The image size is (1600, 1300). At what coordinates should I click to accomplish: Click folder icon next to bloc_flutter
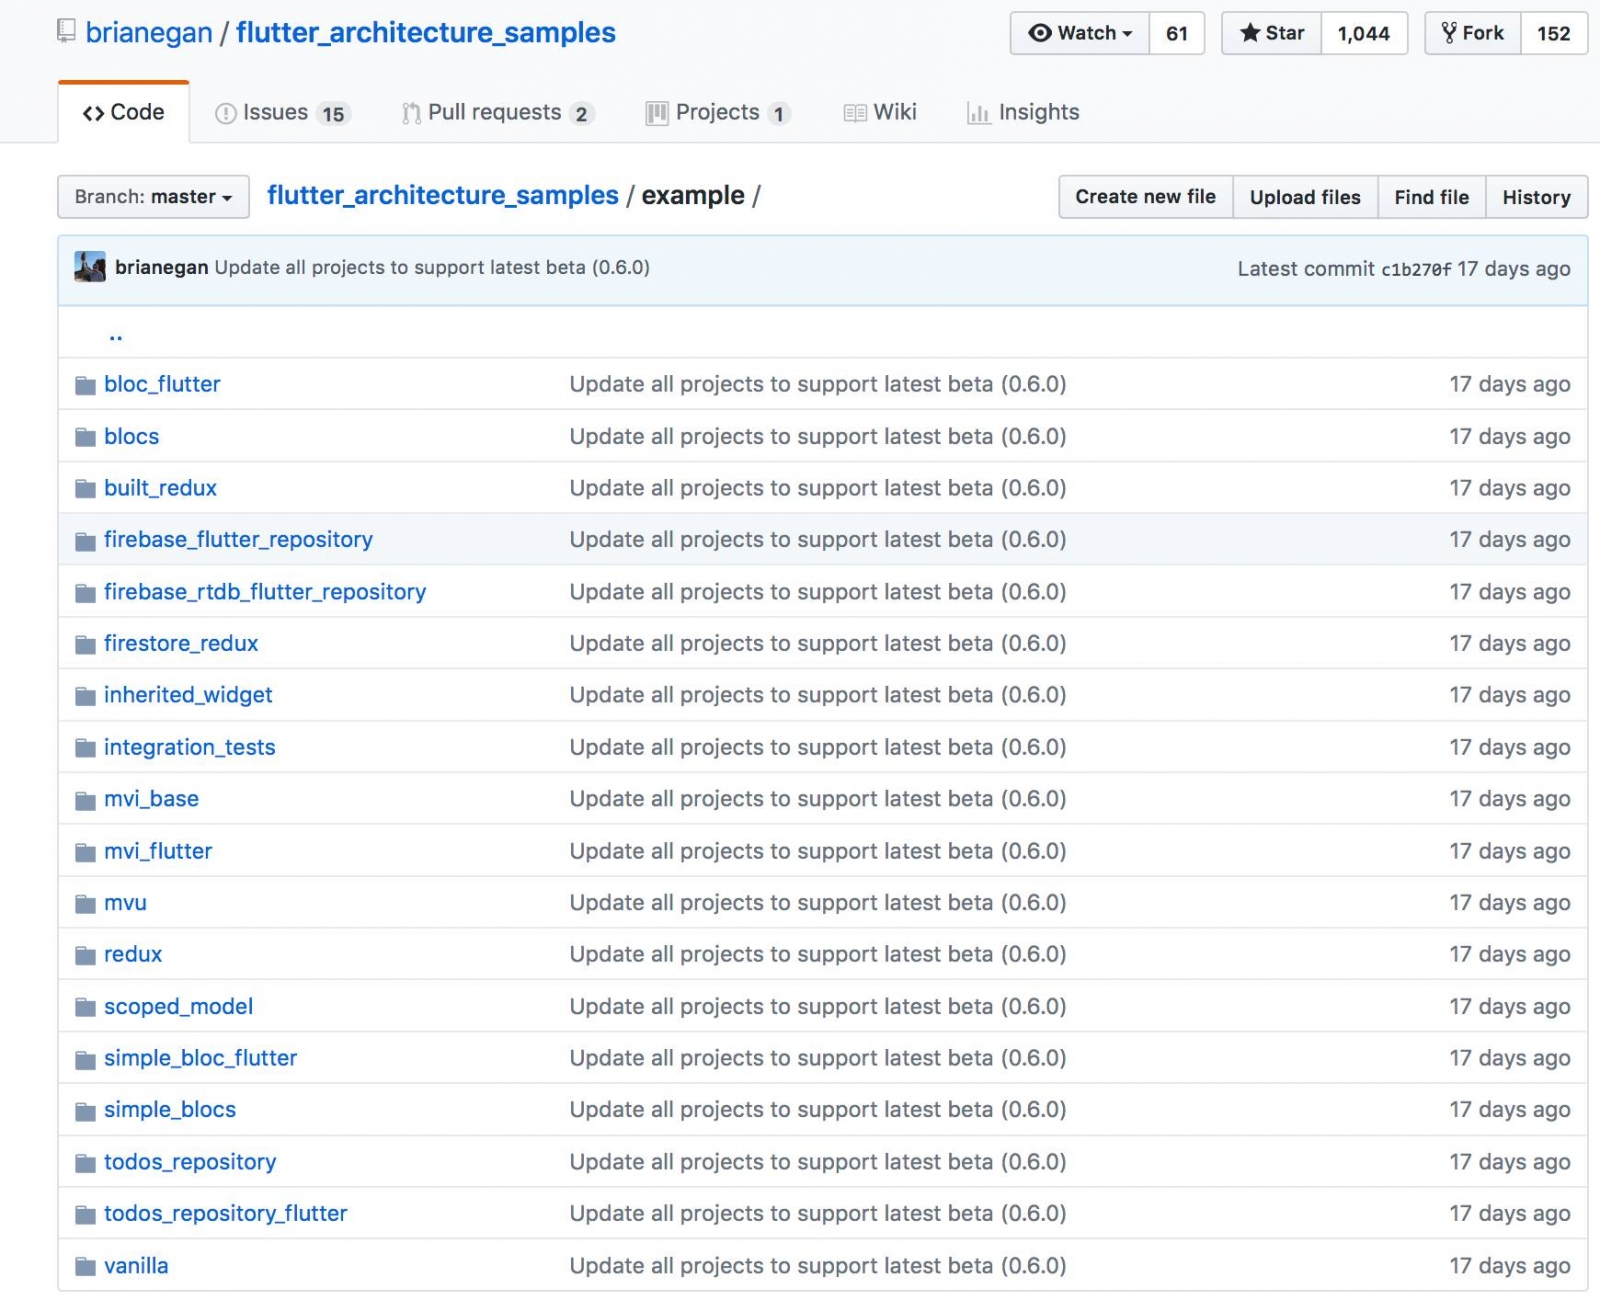click(85, 385)
